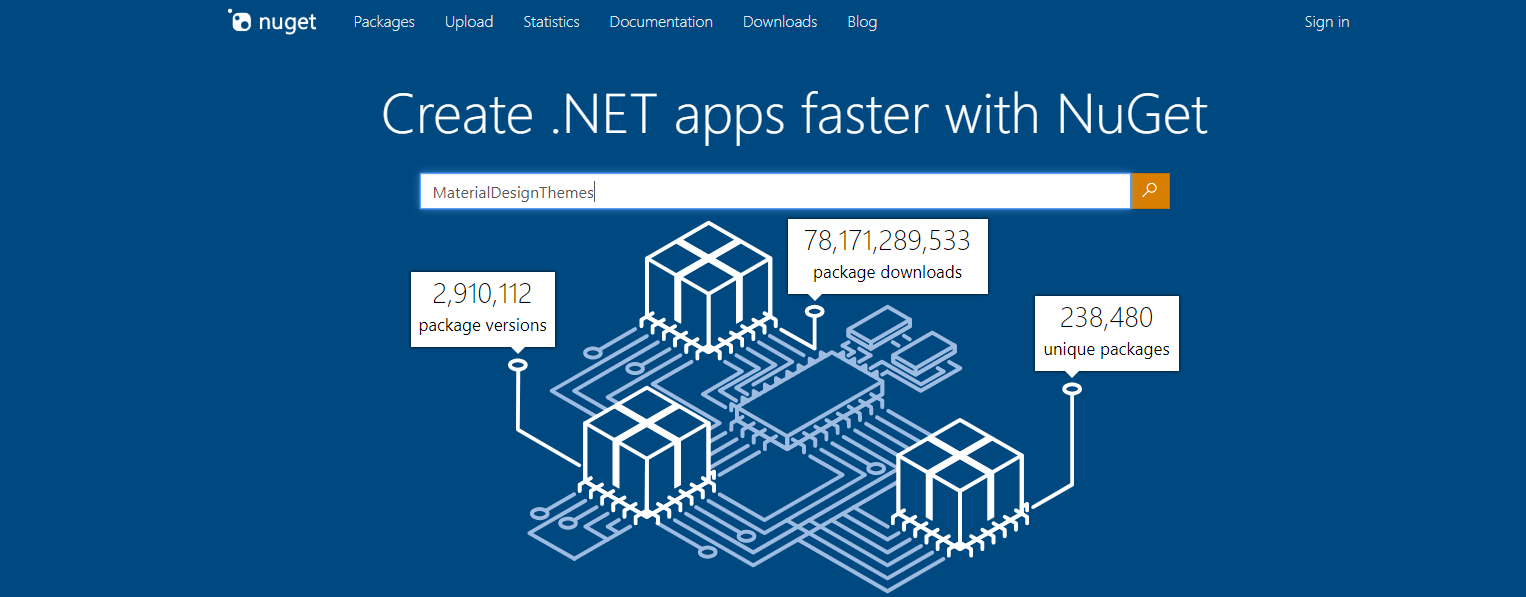The height and width of the screenshot is (597, 1526).
Task: Sign in to your NuGet account
Action: pyautogui.click(x=1326, y=21)
